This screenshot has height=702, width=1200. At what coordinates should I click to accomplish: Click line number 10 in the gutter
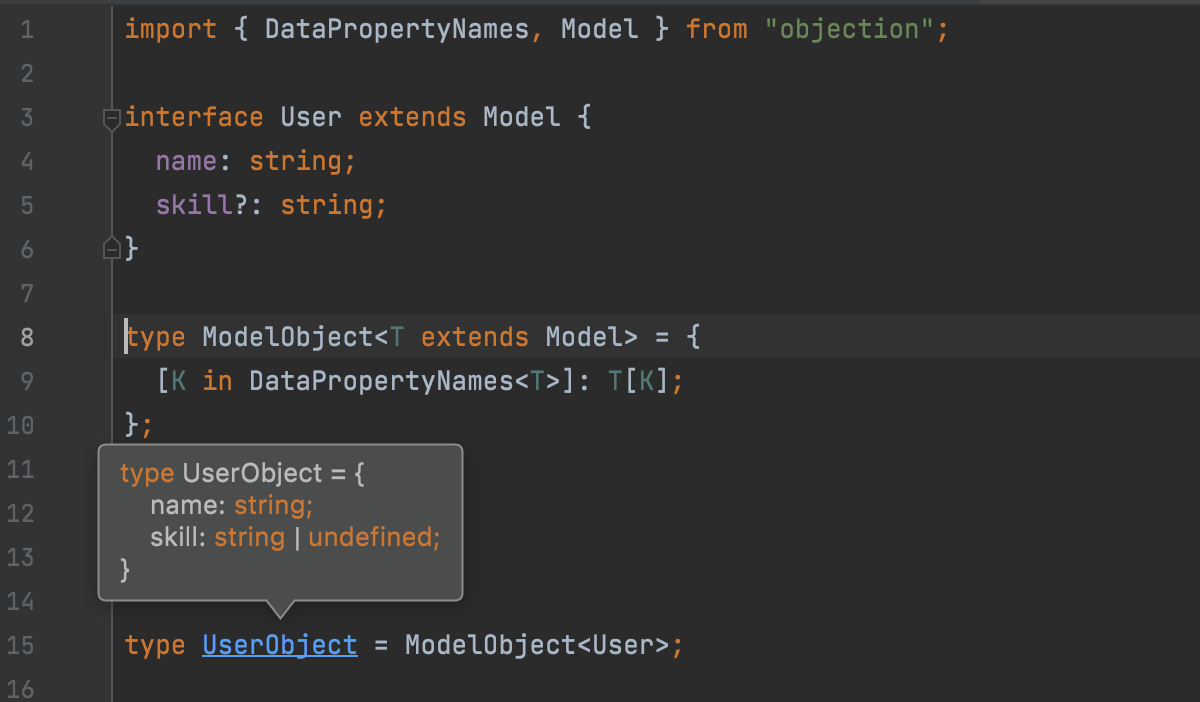(21, 425)
